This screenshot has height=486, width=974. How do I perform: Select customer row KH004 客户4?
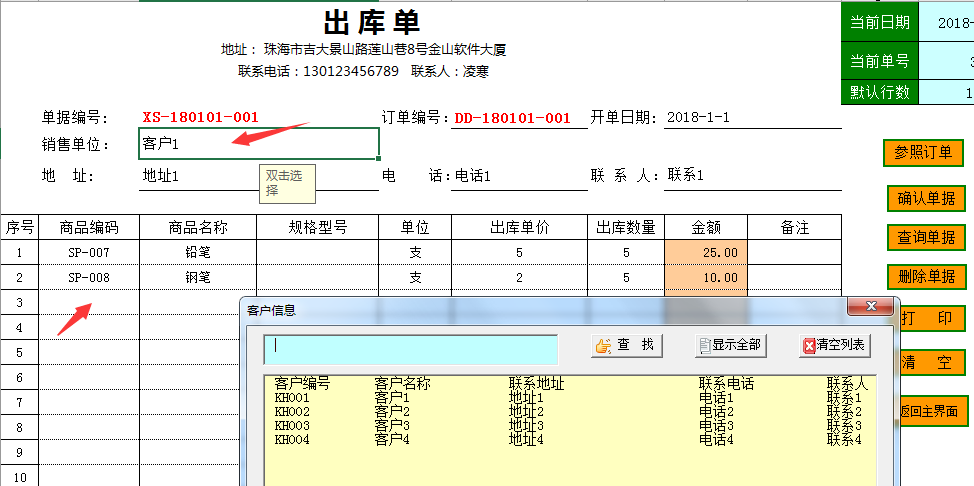[570, 440]
